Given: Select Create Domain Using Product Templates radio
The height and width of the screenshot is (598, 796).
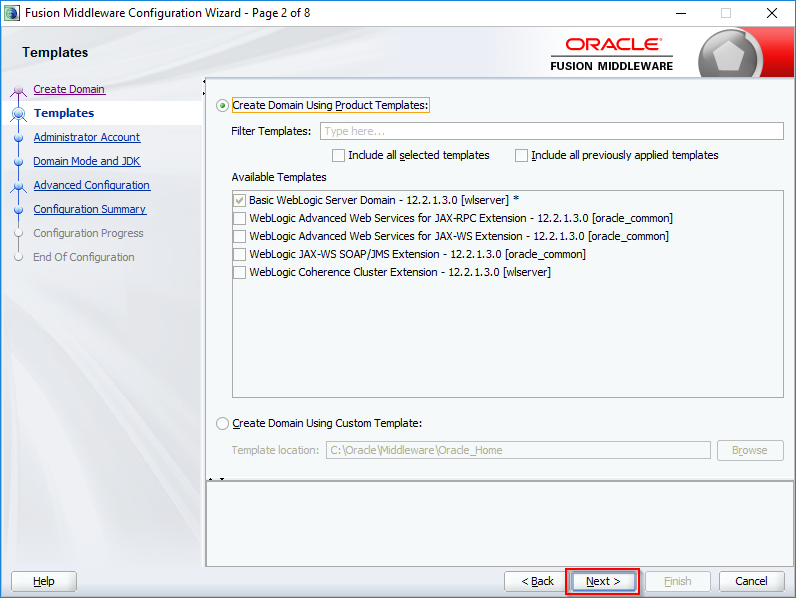Looking at the screenshot, I should pyautogui.click(x=222, y=106).
